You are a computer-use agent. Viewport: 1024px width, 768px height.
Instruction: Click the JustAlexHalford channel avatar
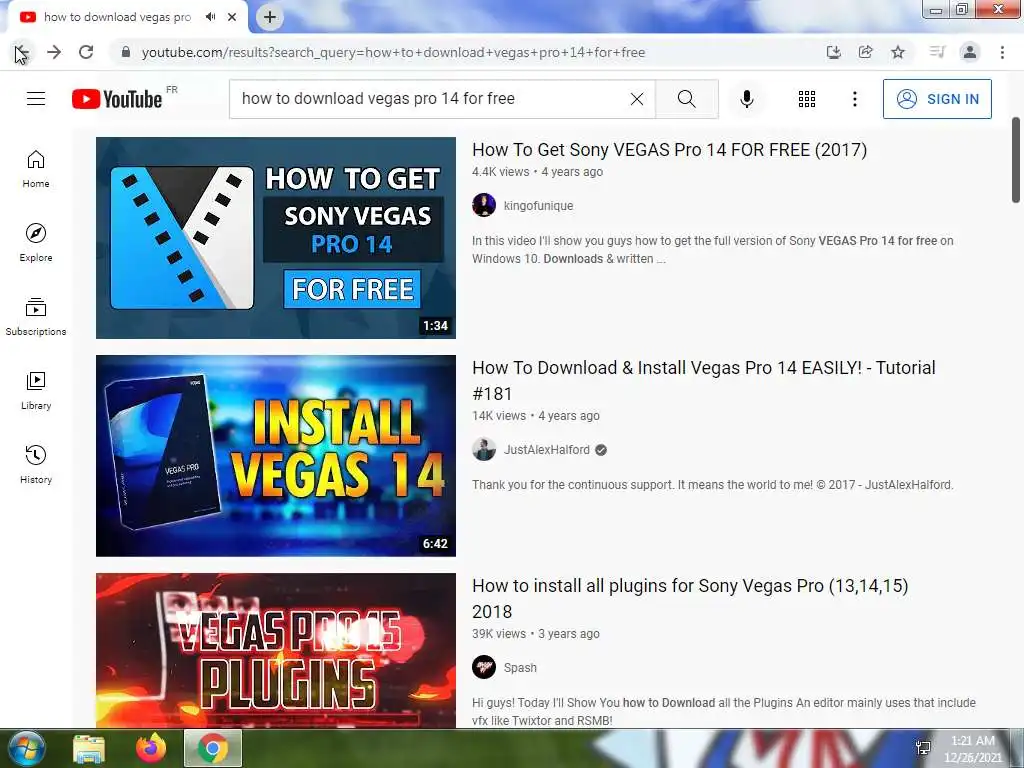pos(484,449)
